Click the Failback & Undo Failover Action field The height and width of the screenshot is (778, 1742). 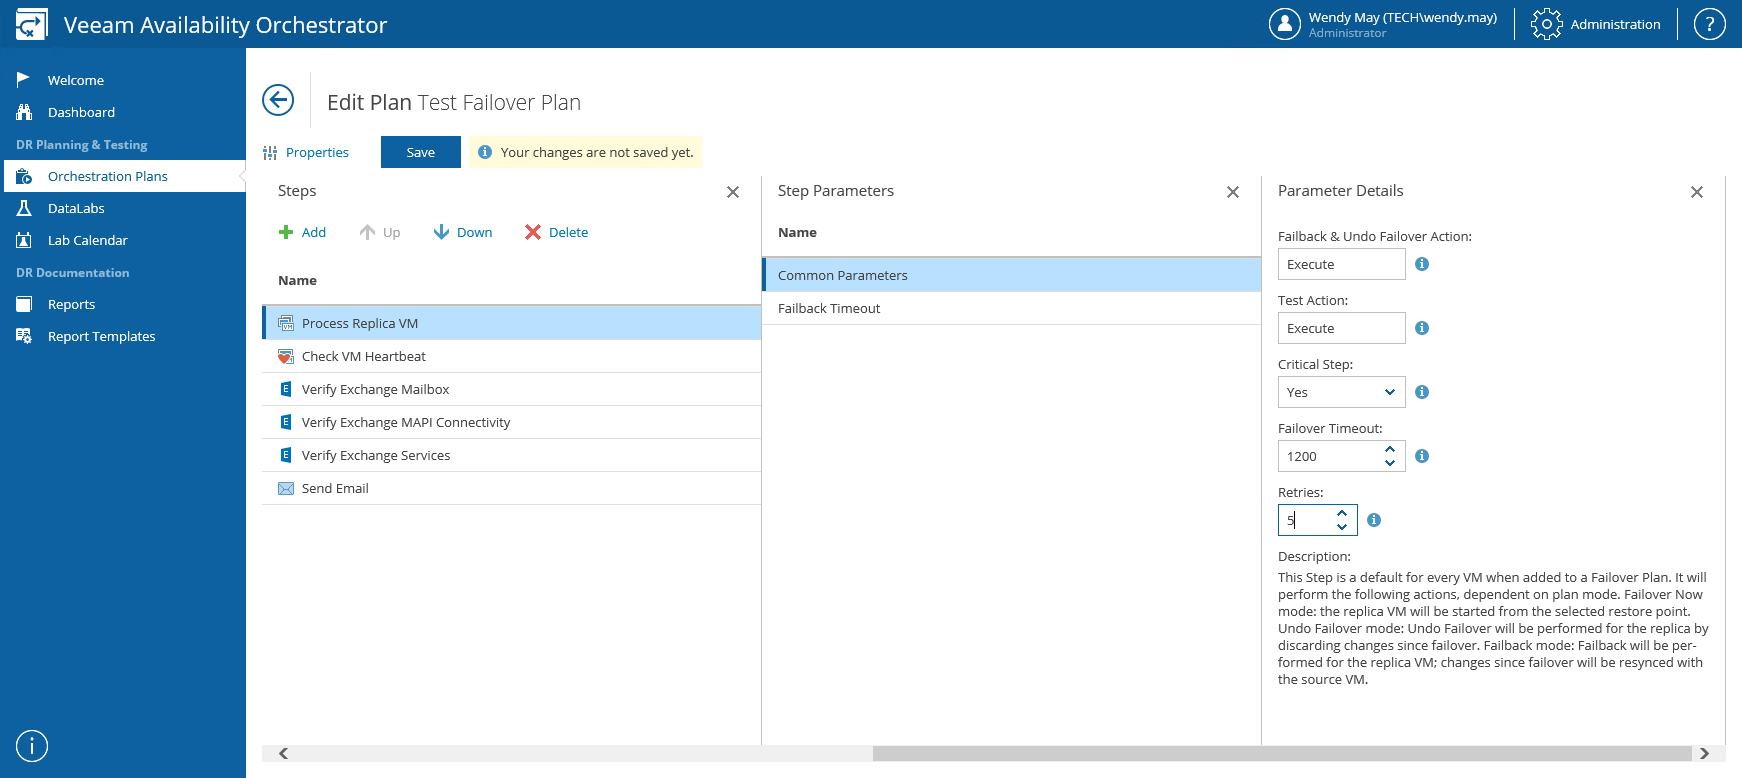pyautogui.click(x=1342, y=264)
